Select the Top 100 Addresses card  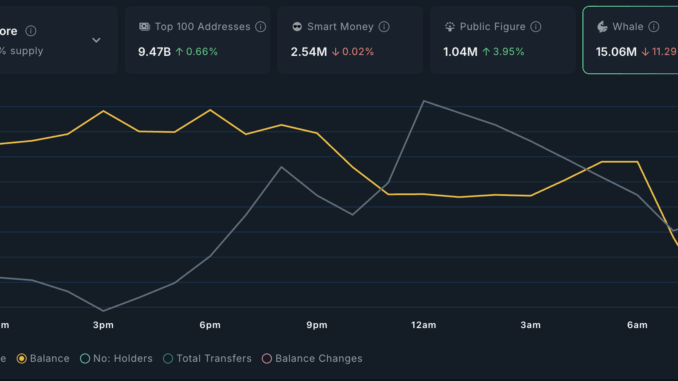point(198,40)
